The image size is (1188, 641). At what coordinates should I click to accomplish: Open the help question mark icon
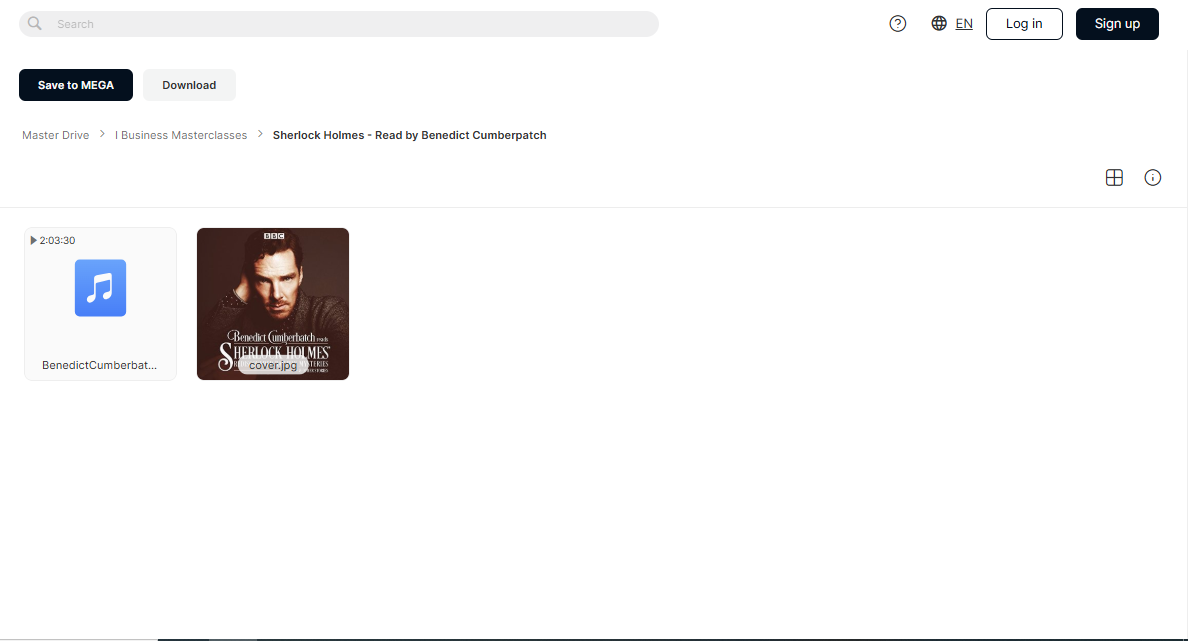[898, 23]
